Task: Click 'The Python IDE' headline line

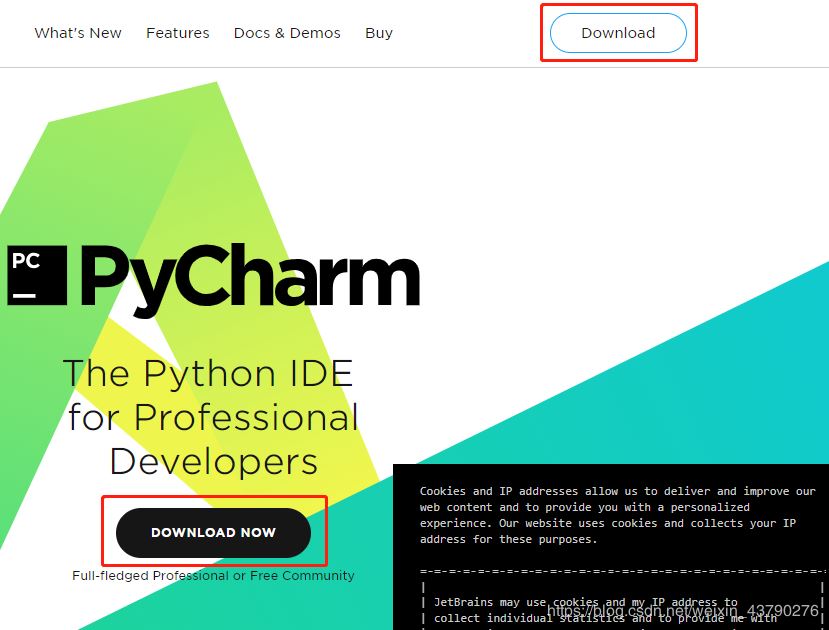Action: (x=208, y=373)
